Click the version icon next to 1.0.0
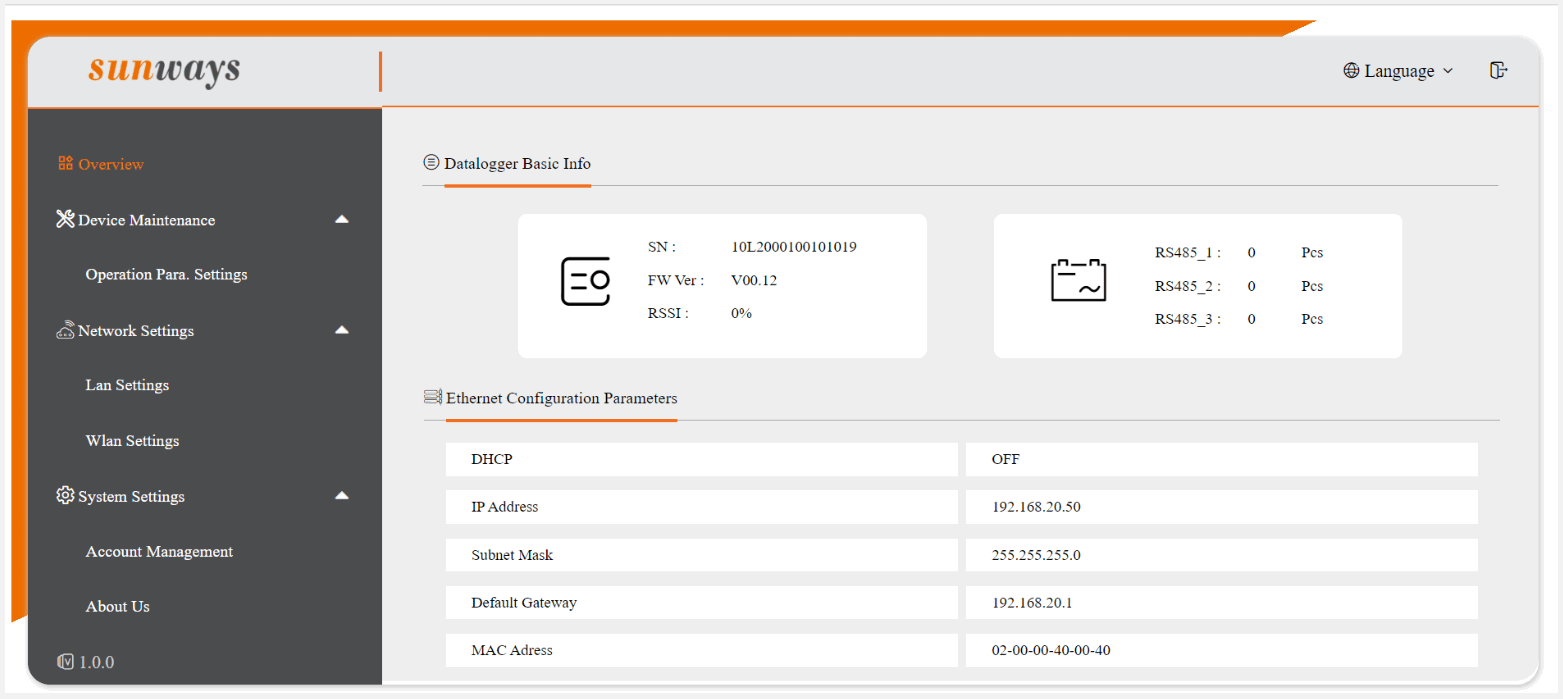 pos(66,662)
